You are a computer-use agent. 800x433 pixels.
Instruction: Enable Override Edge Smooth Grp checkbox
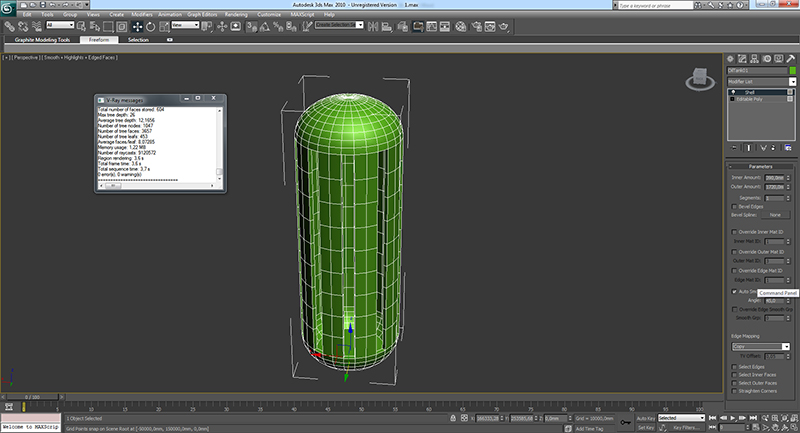click(x=734, y=309)
